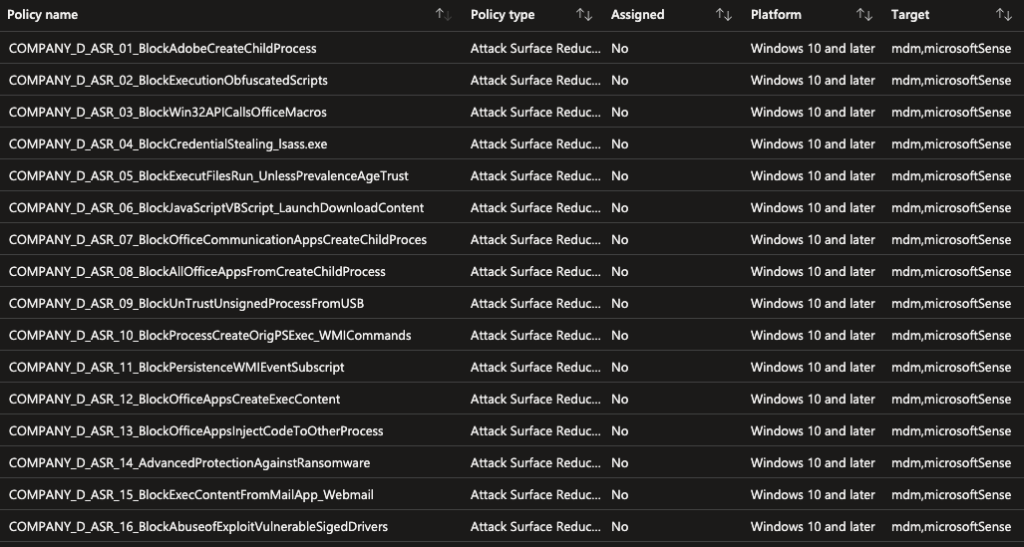Open the ASR_04 BlockCredentialStealing lsass.exe policy
Image resolution: width=1024 pixels, height=547 pixels.
click(x=167, y=144)
